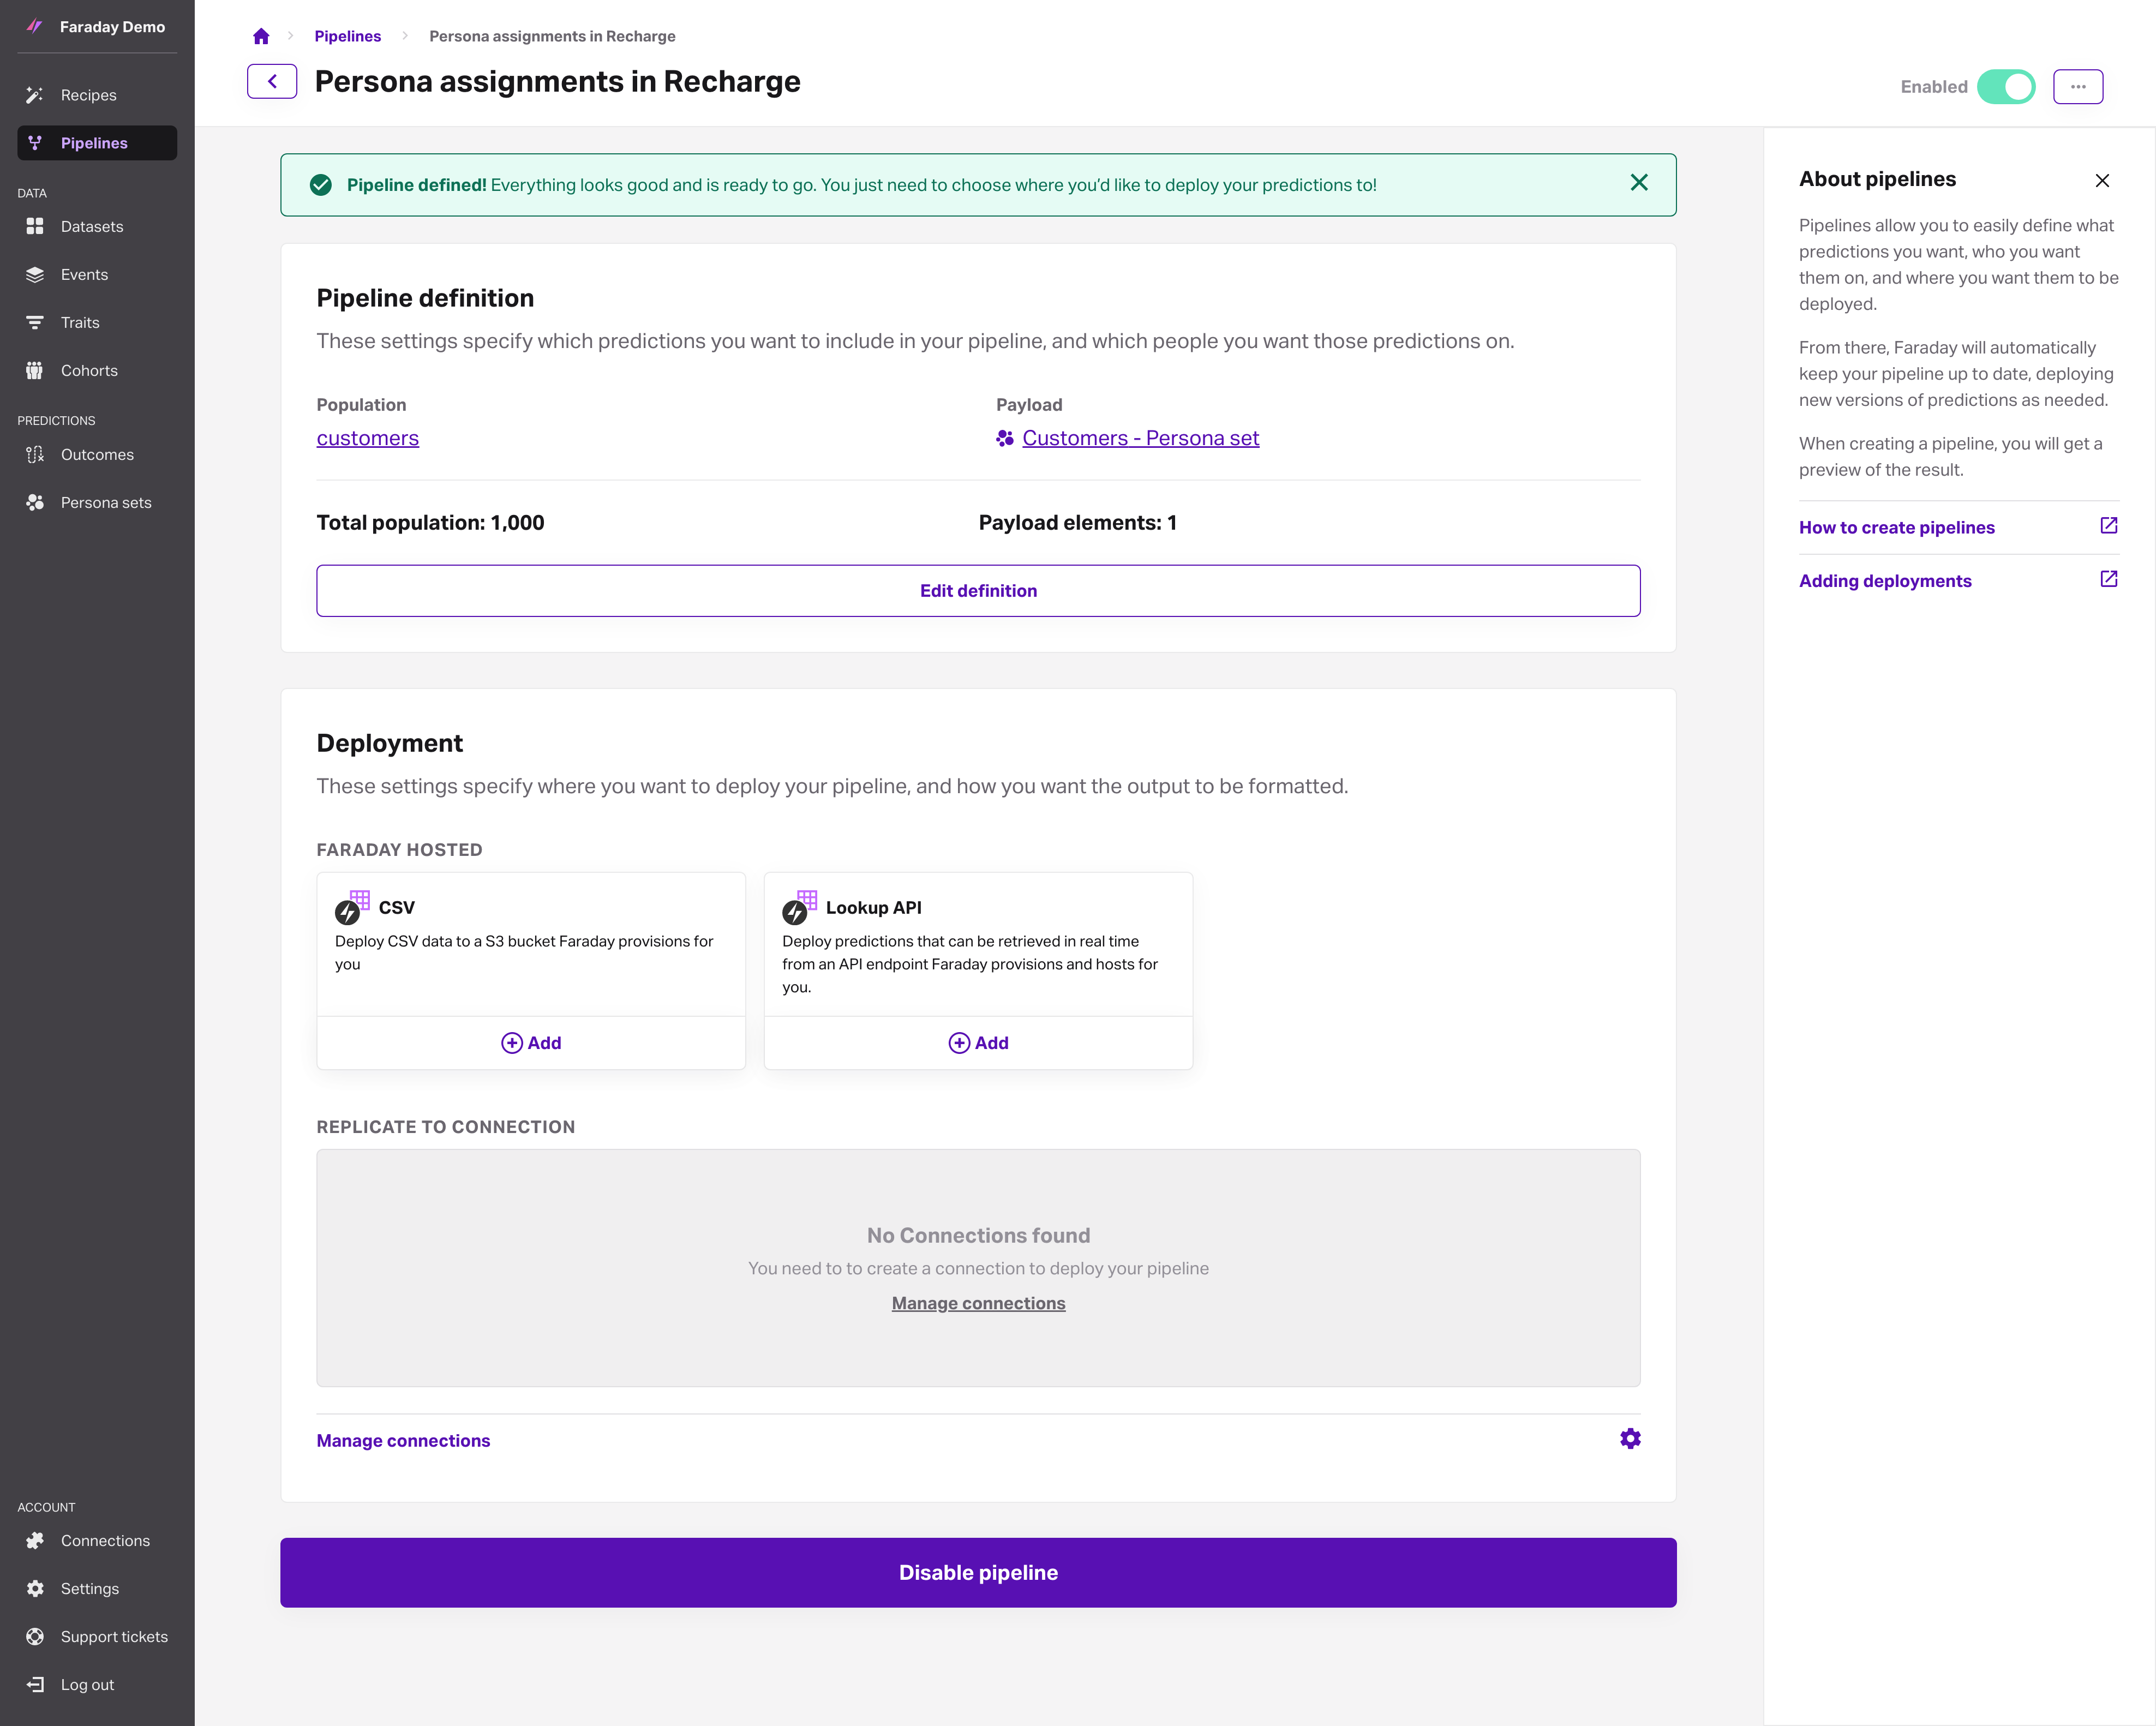This screenshot has width=2156, height=1726.
Task: Select Datasets label in the sidebar
Action: click(x=92, y=226)
